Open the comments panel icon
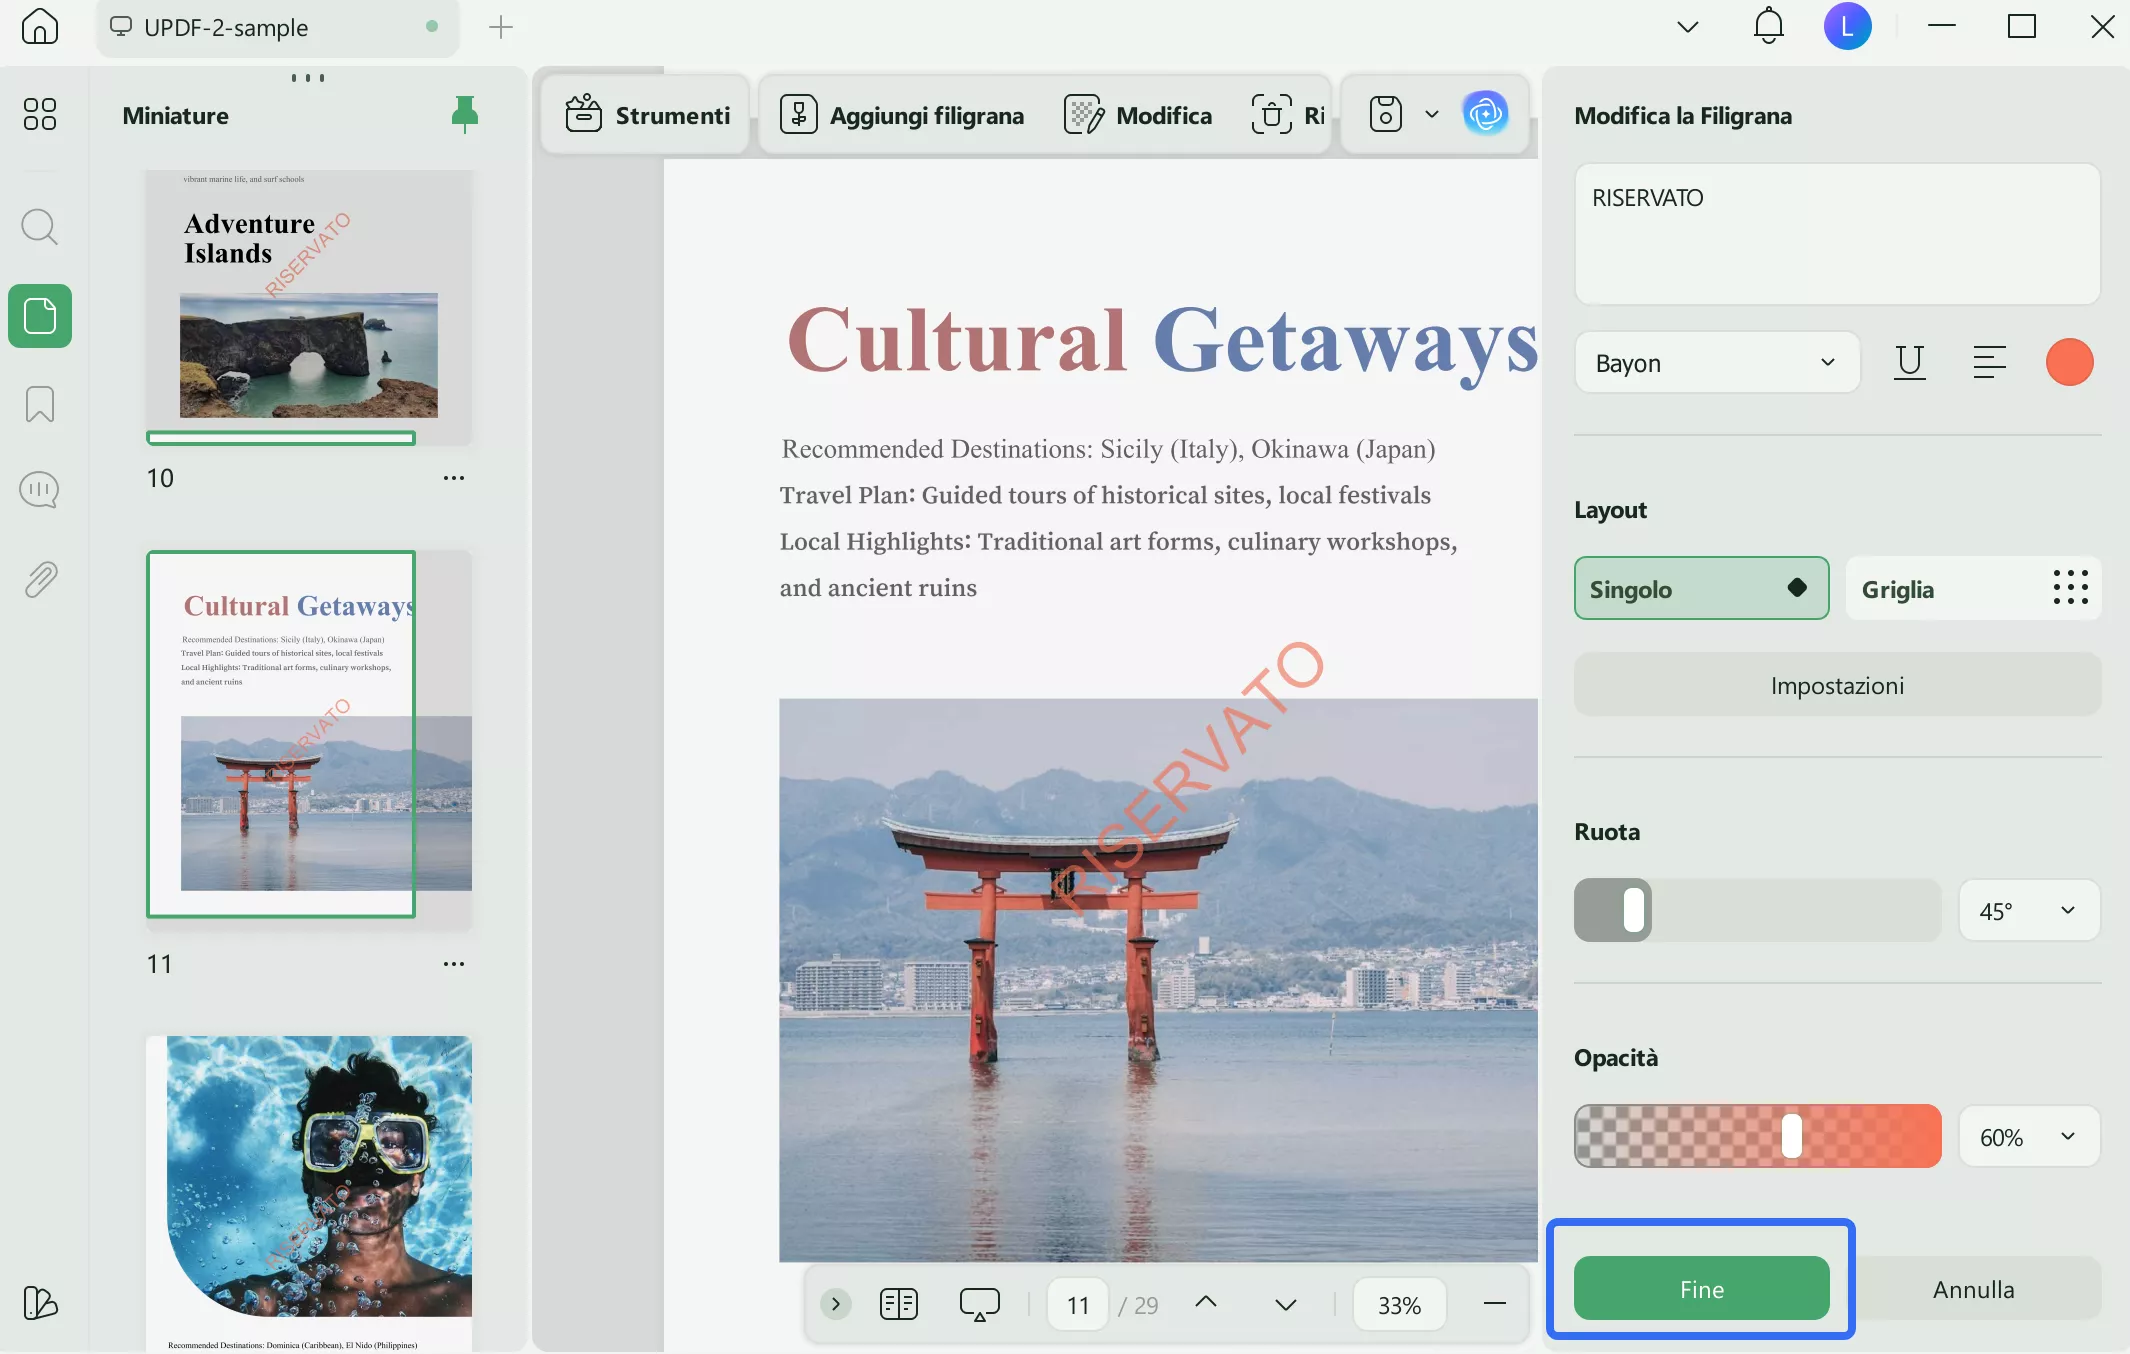The image size is (2130, 1354). (x=40, y=490)
